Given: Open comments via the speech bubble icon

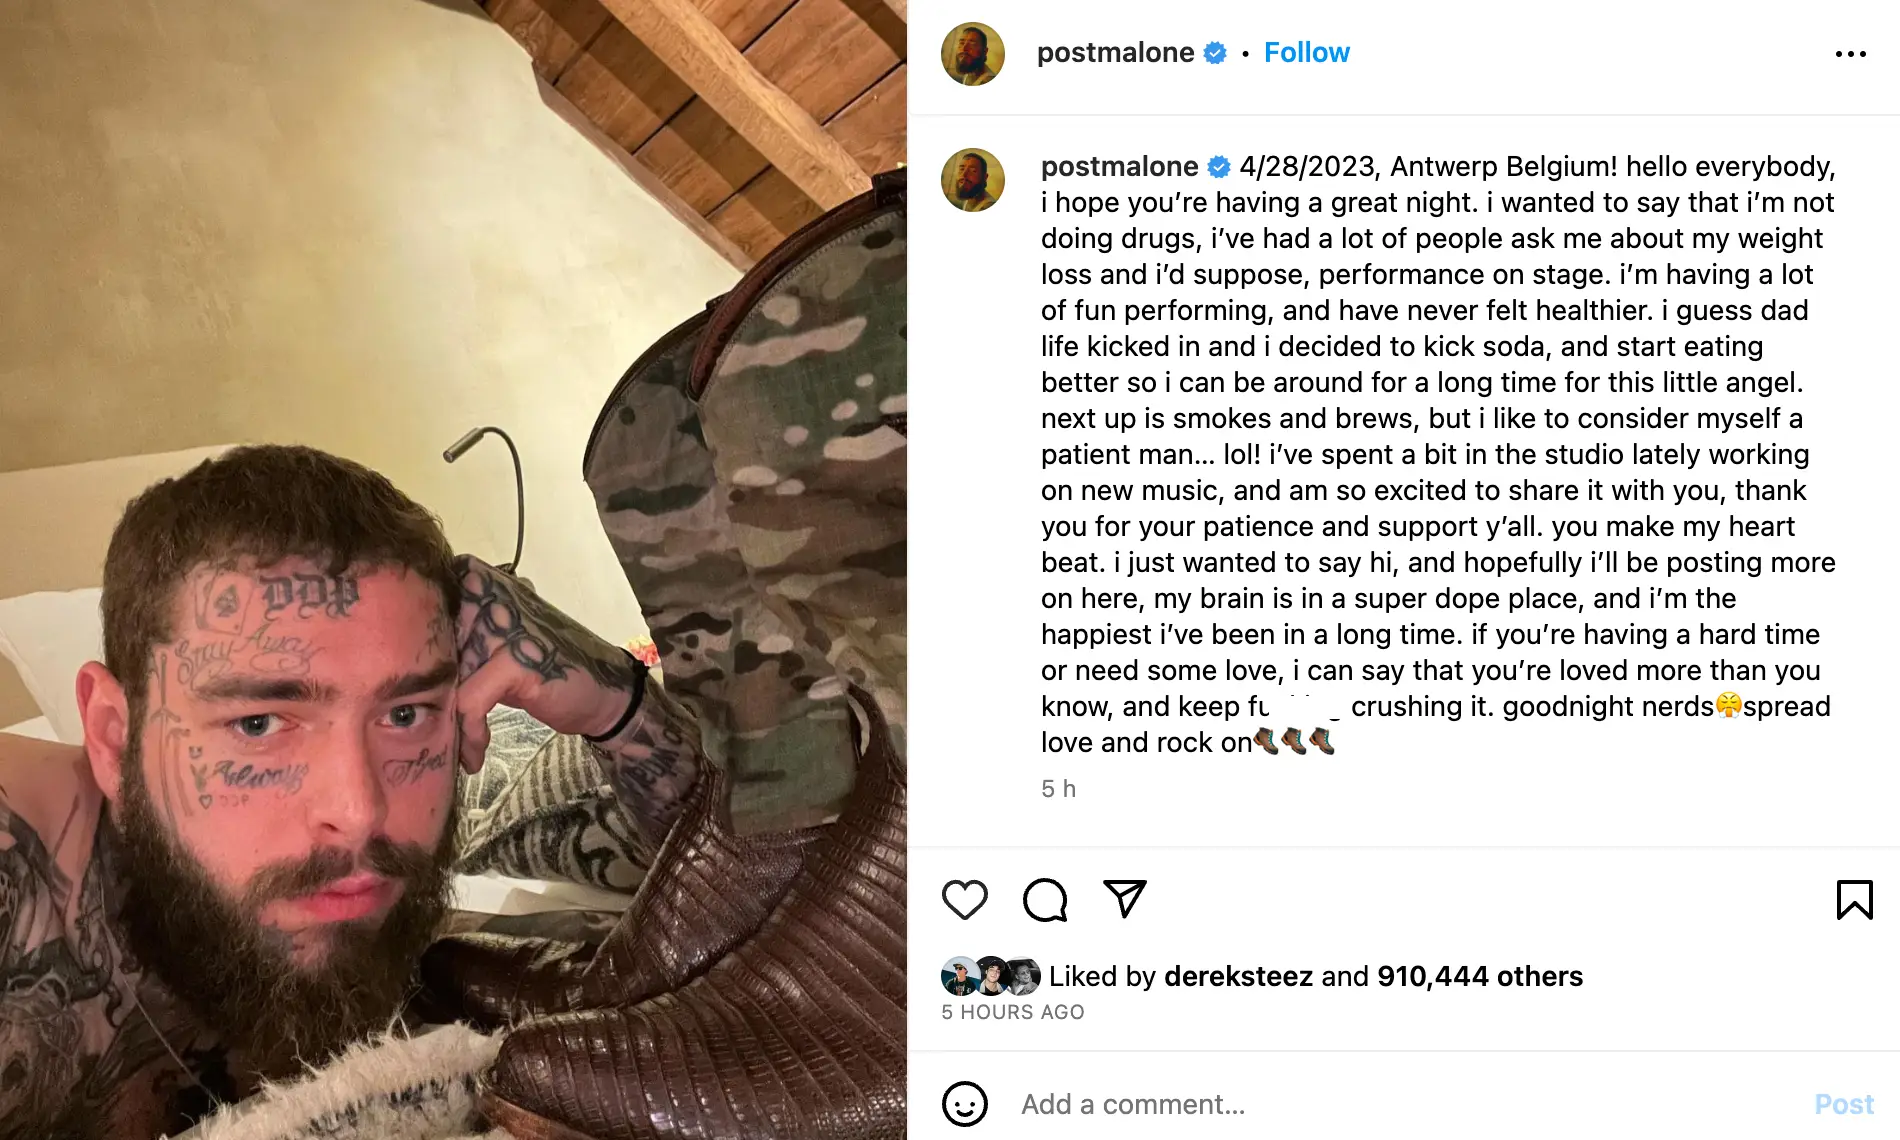Looking at the screenshot, I should (x=1045, y=900).
